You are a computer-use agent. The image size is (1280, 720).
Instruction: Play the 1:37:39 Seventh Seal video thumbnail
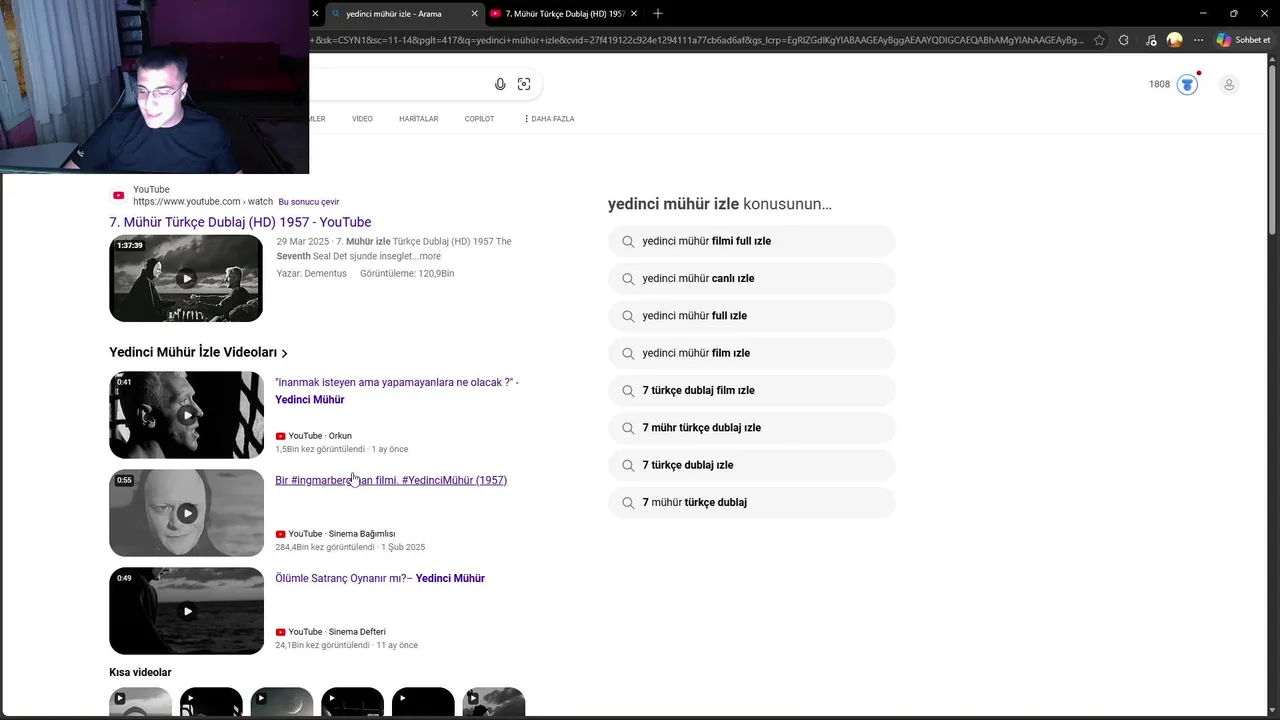(186, 278)
